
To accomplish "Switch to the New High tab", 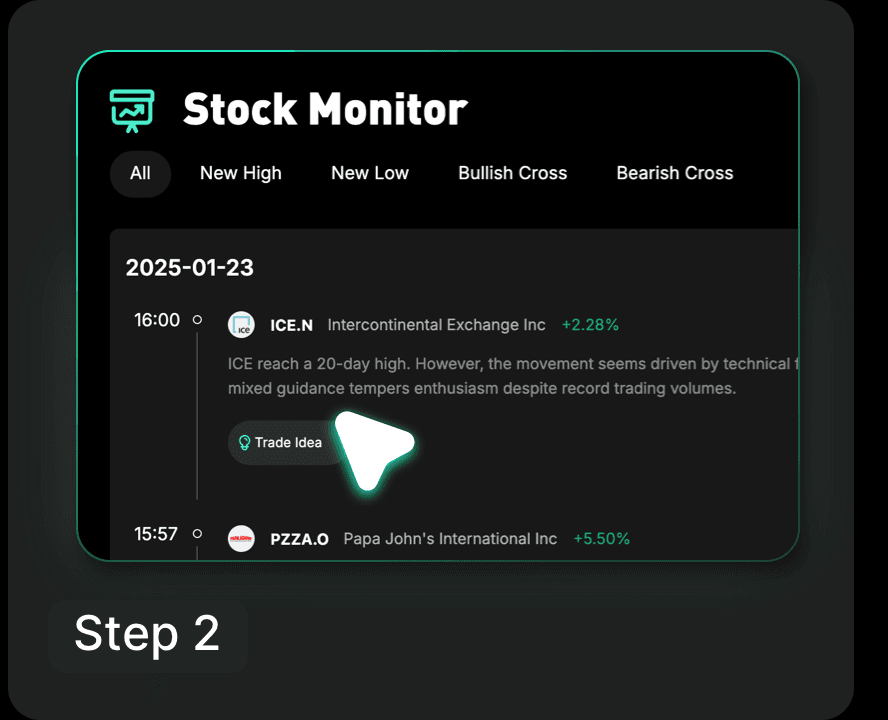I will pos(241,173).
